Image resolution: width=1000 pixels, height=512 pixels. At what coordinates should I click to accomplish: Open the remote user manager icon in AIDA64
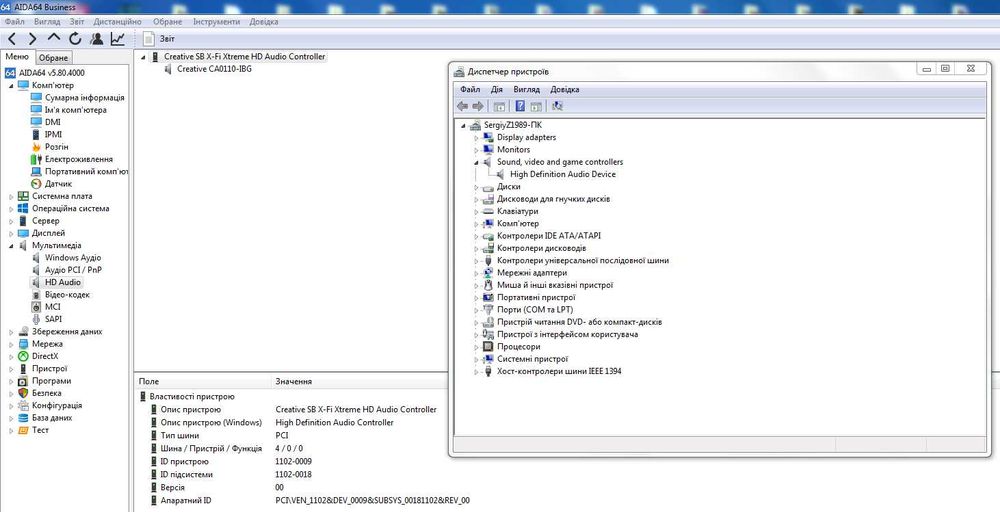tap(96, 39)
